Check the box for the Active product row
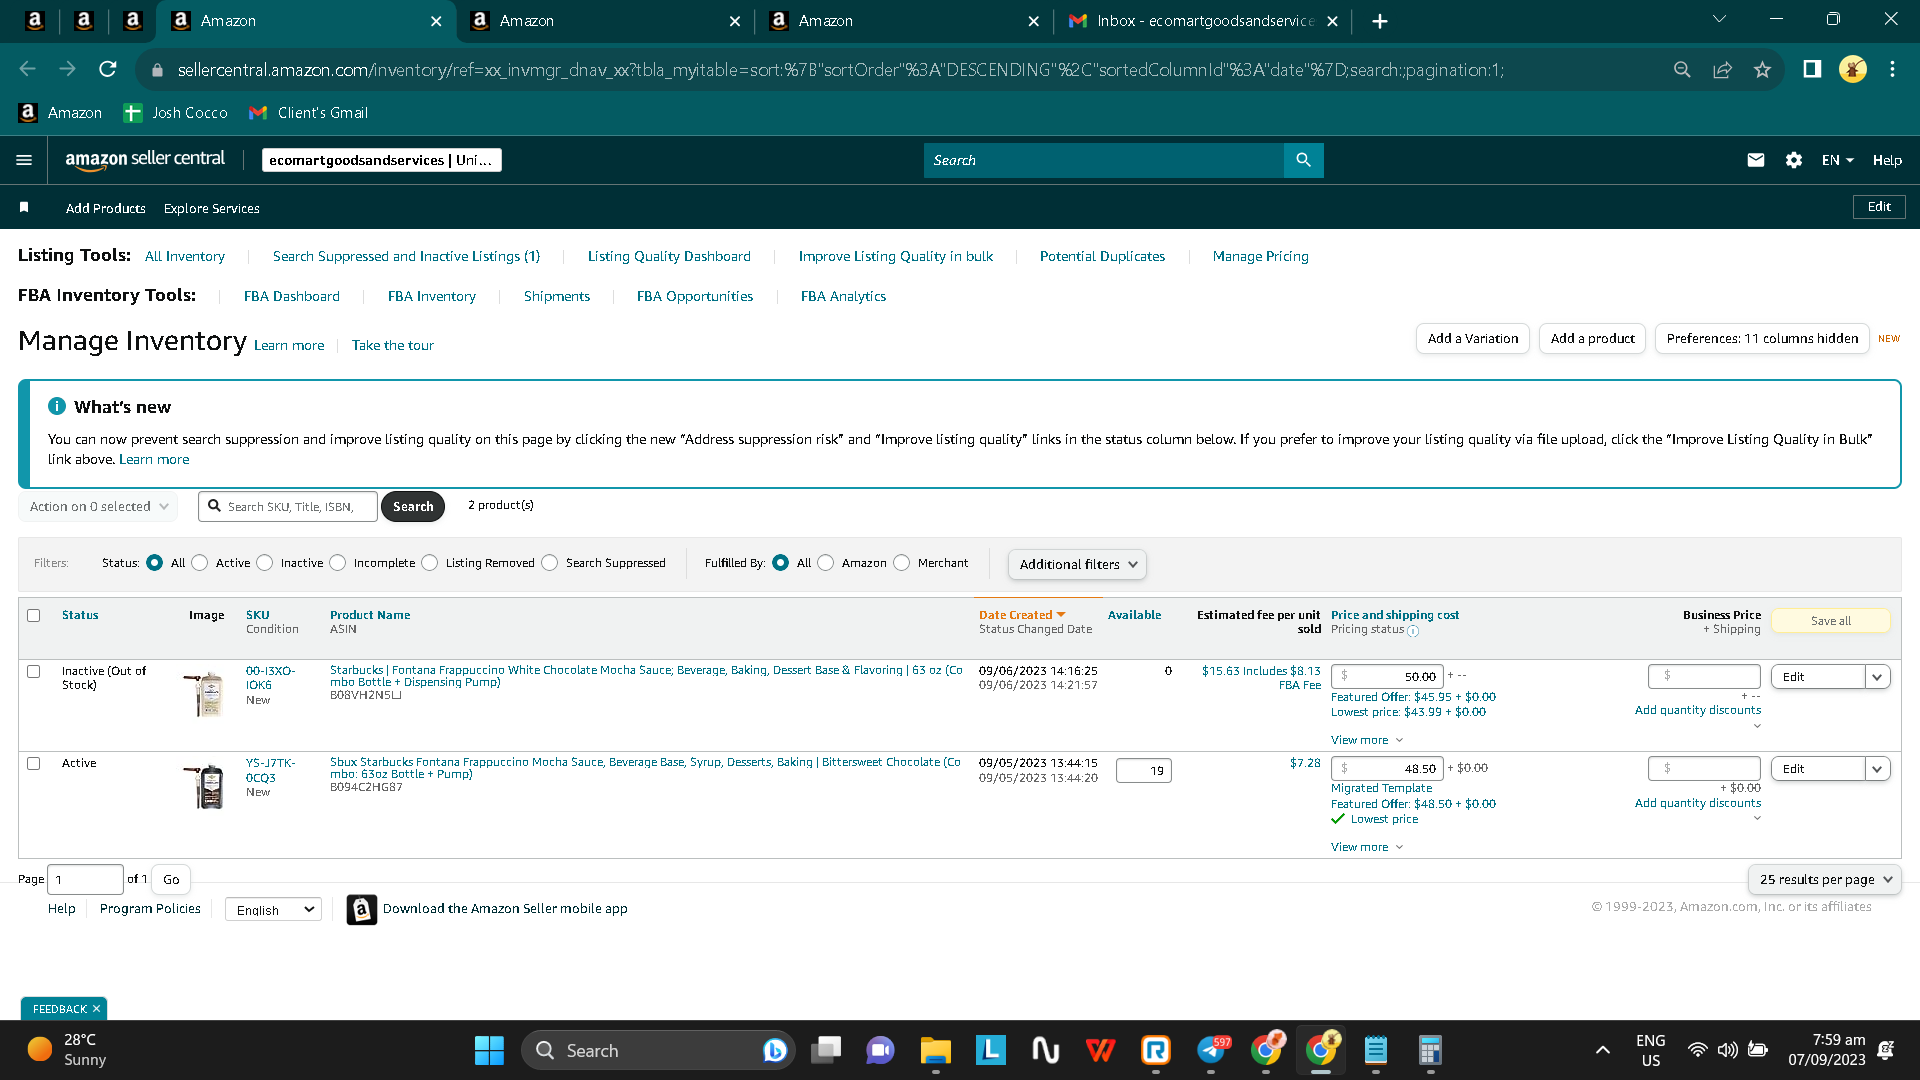The width and height of the screenshot is (1920, 1080). [x=34, y=764]
